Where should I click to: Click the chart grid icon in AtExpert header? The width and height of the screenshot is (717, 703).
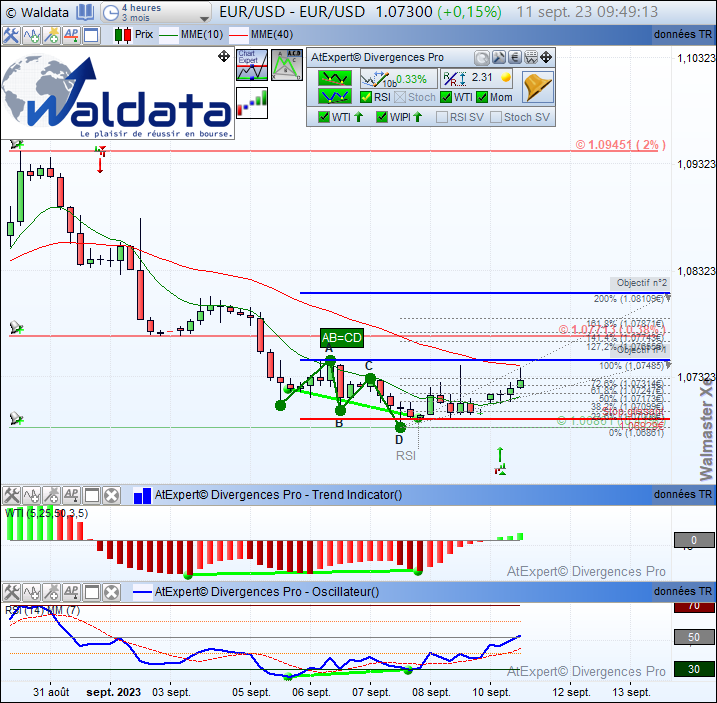[x=531, y=58]
